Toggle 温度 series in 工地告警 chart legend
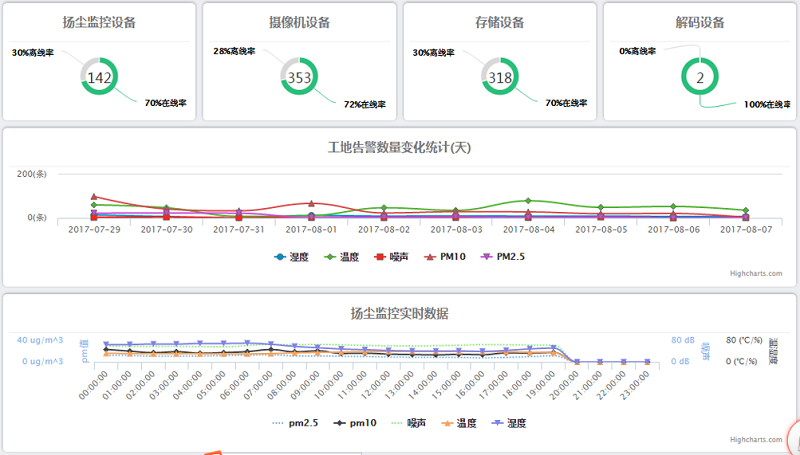Screen dimensions: 800x455 point(345,256)
